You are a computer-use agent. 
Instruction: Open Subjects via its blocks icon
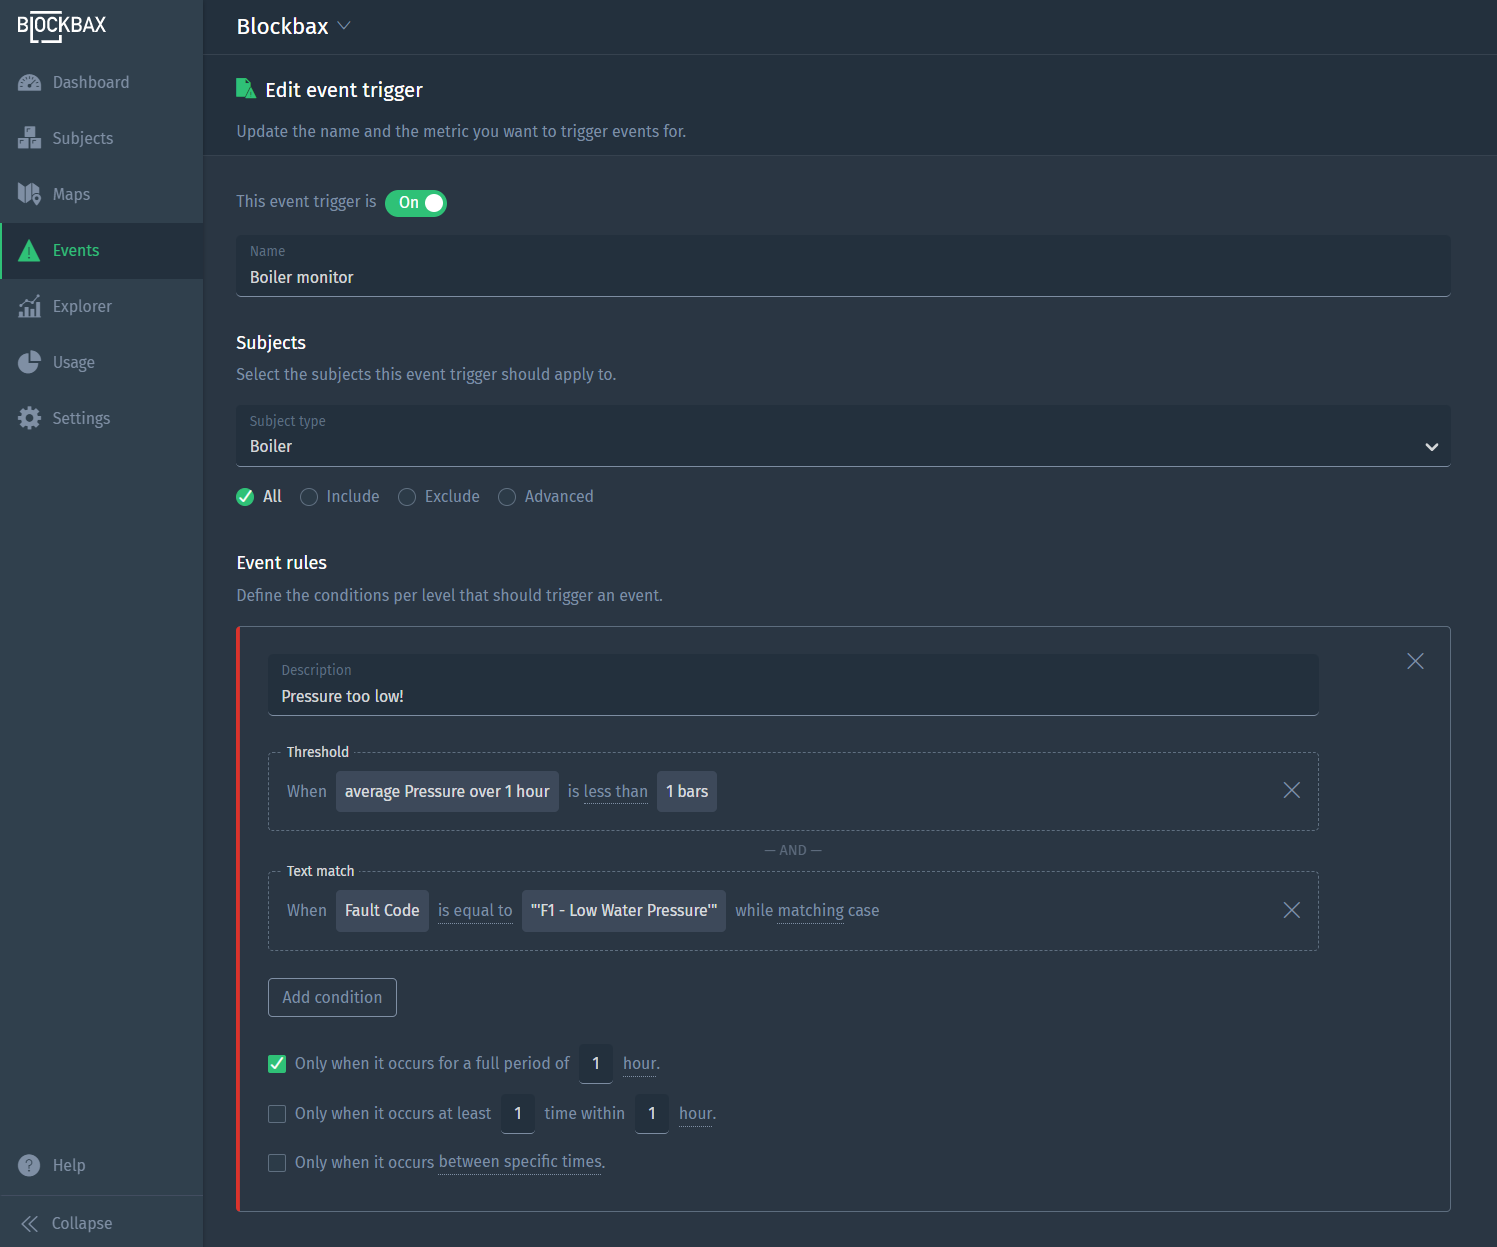pyautogui.click(x=29, y=139)
